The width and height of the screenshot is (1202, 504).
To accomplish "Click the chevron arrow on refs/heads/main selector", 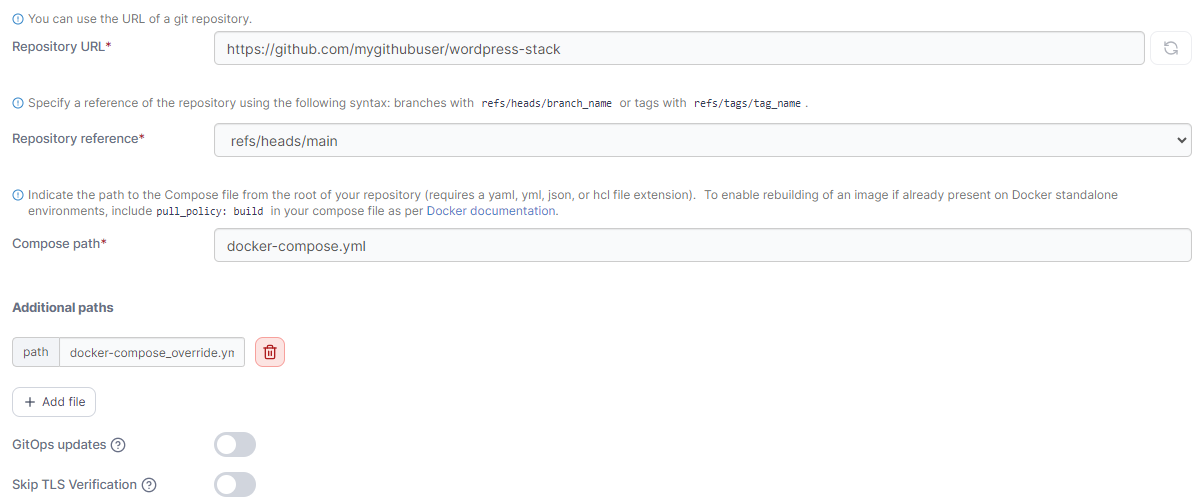I will point(1180,141).
